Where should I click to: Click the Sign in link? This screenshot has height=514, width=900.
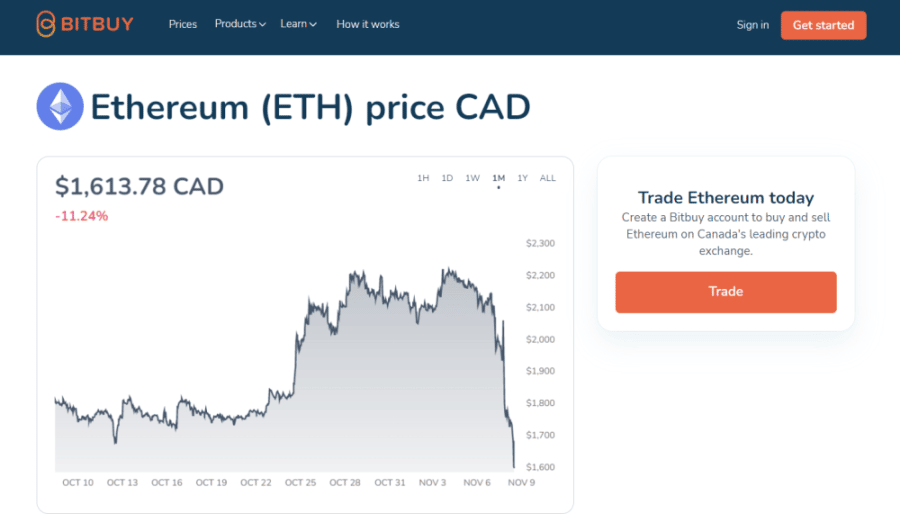click(x=752, y=25)
